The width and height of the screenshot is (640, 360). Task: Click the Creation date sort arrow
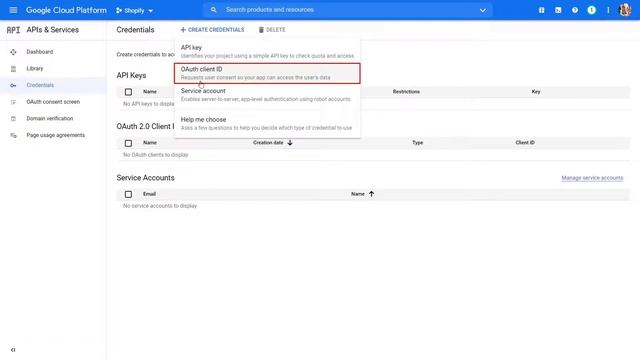290,143
